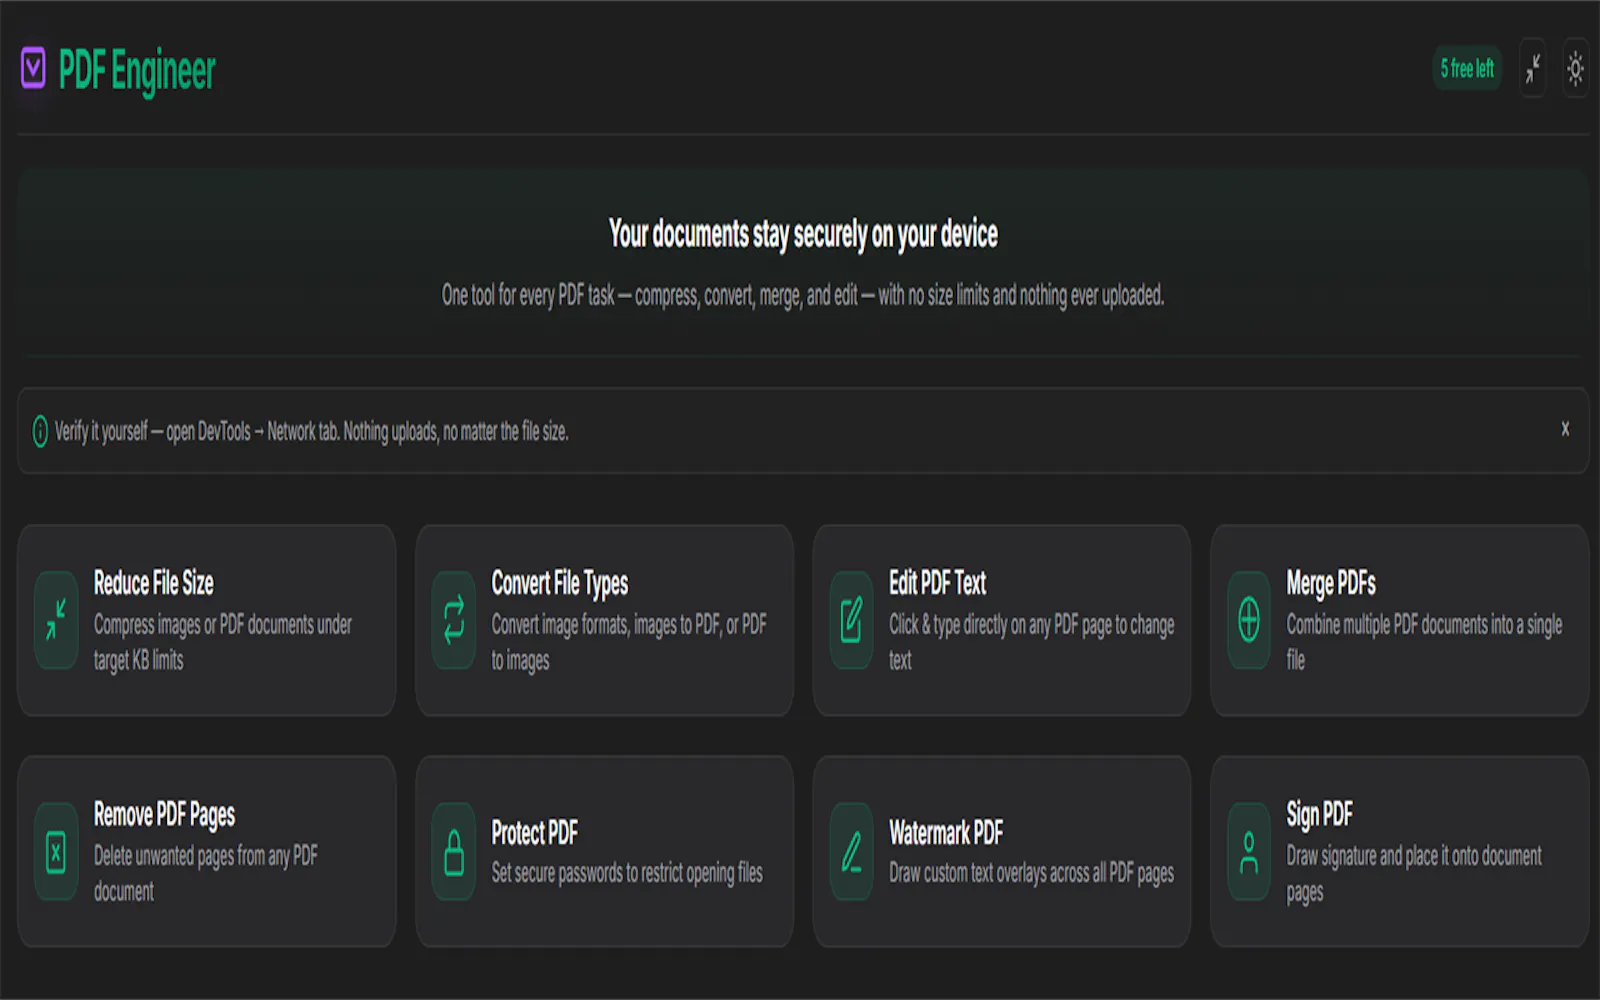Viewport: 1600px width, 1000px height.
Task: Click the 'Verify it yourself' notice text
Action: pos(311,432)
